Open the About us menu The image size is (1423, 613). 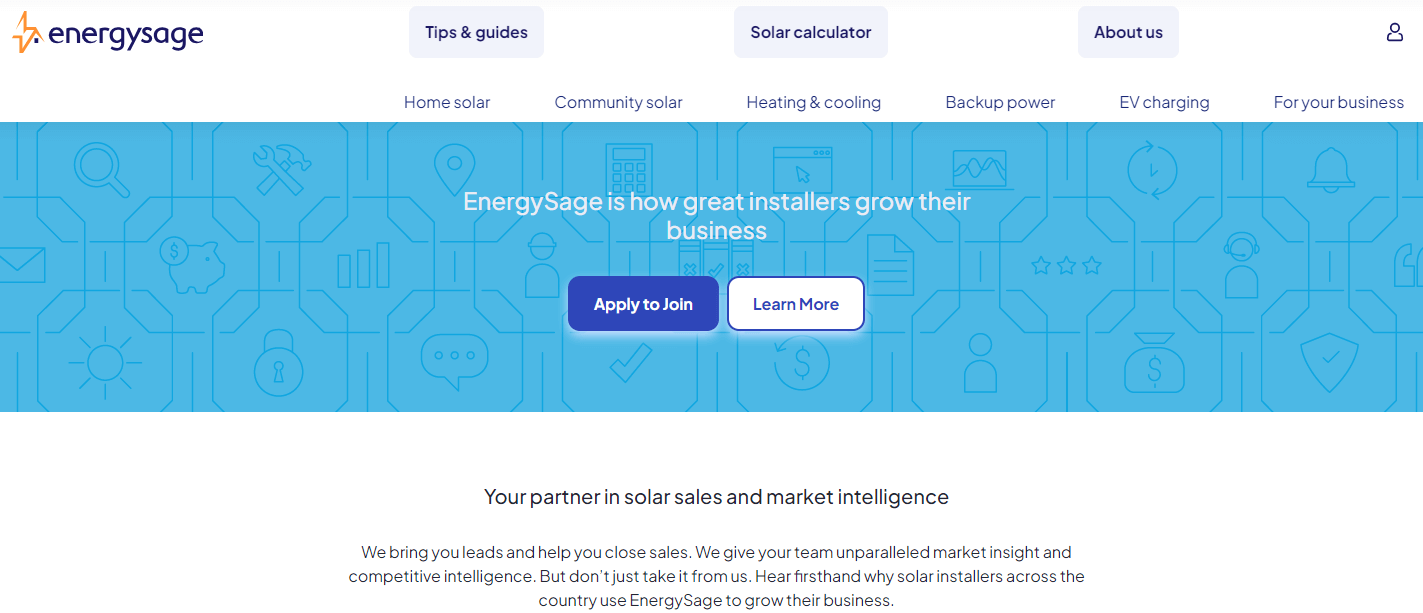(x=1128, y=32)
